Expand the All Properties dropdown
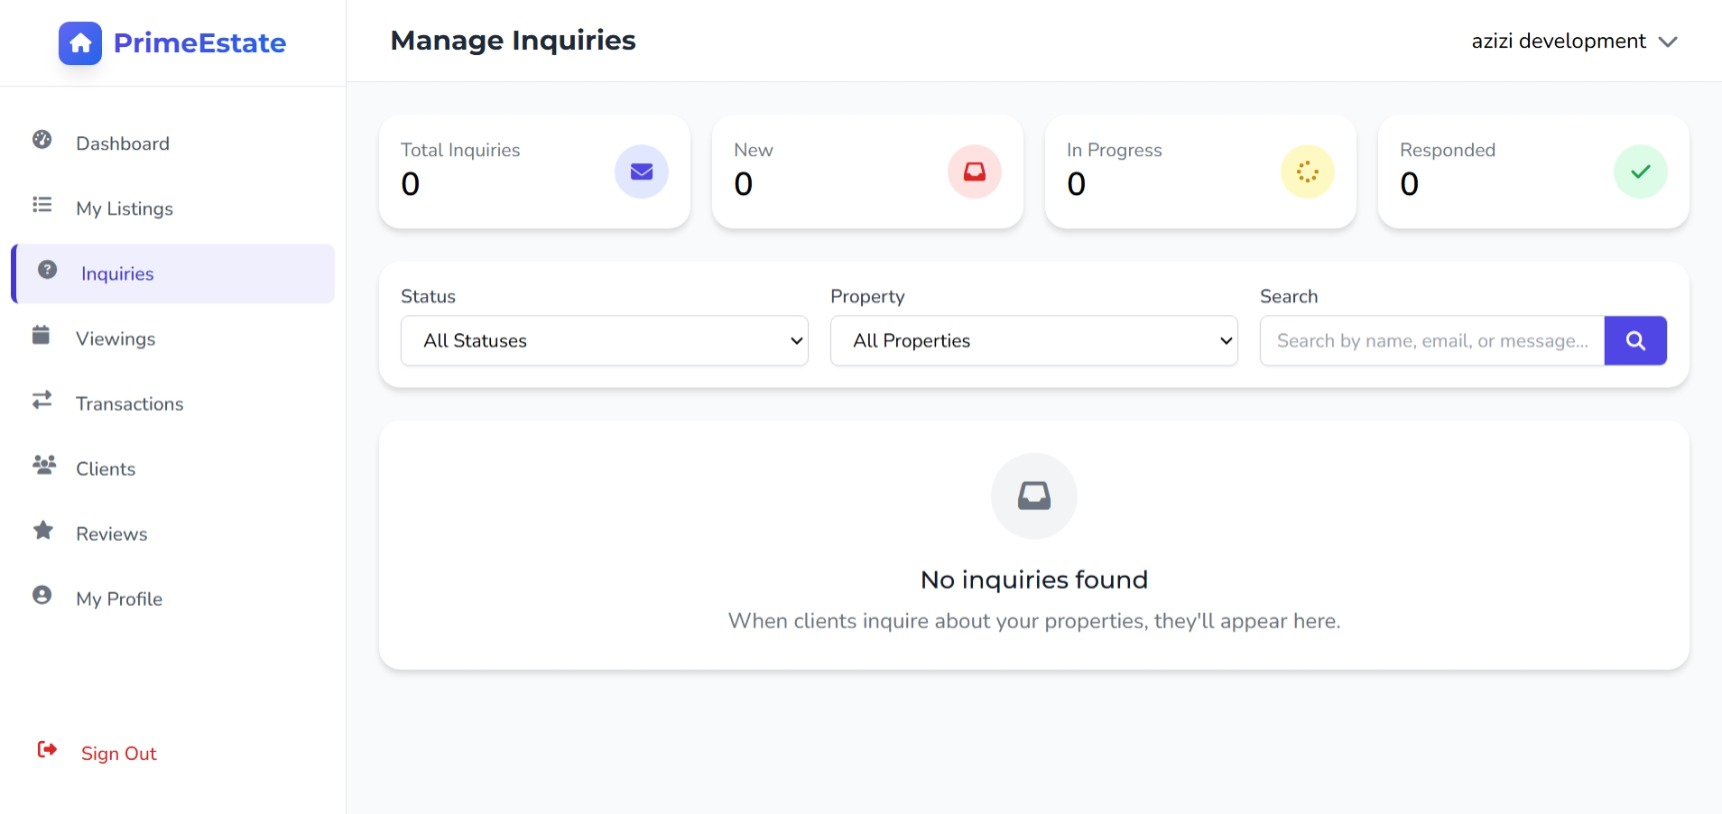Viewport: 1722px width, 814px height. coord(1033,341)
